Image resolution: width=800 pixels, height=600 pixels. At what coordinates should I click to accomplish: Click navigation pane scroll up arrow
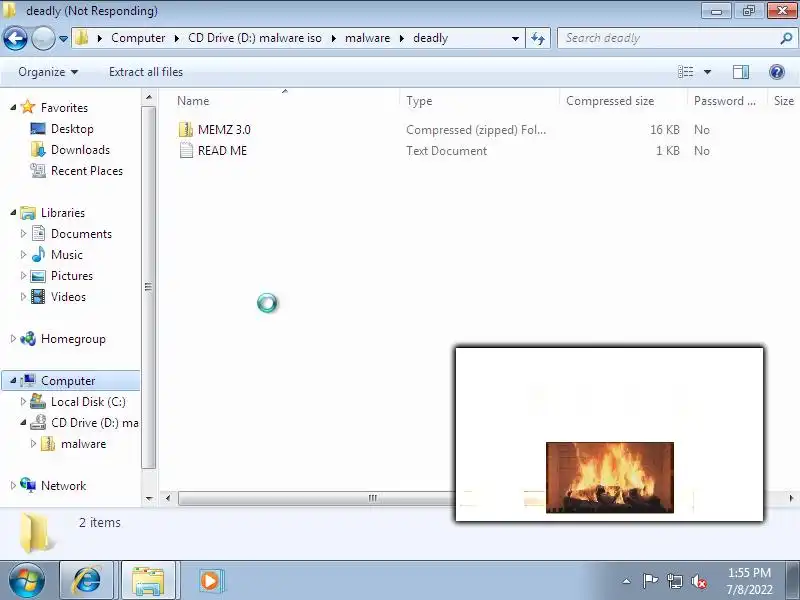[148, 97]
